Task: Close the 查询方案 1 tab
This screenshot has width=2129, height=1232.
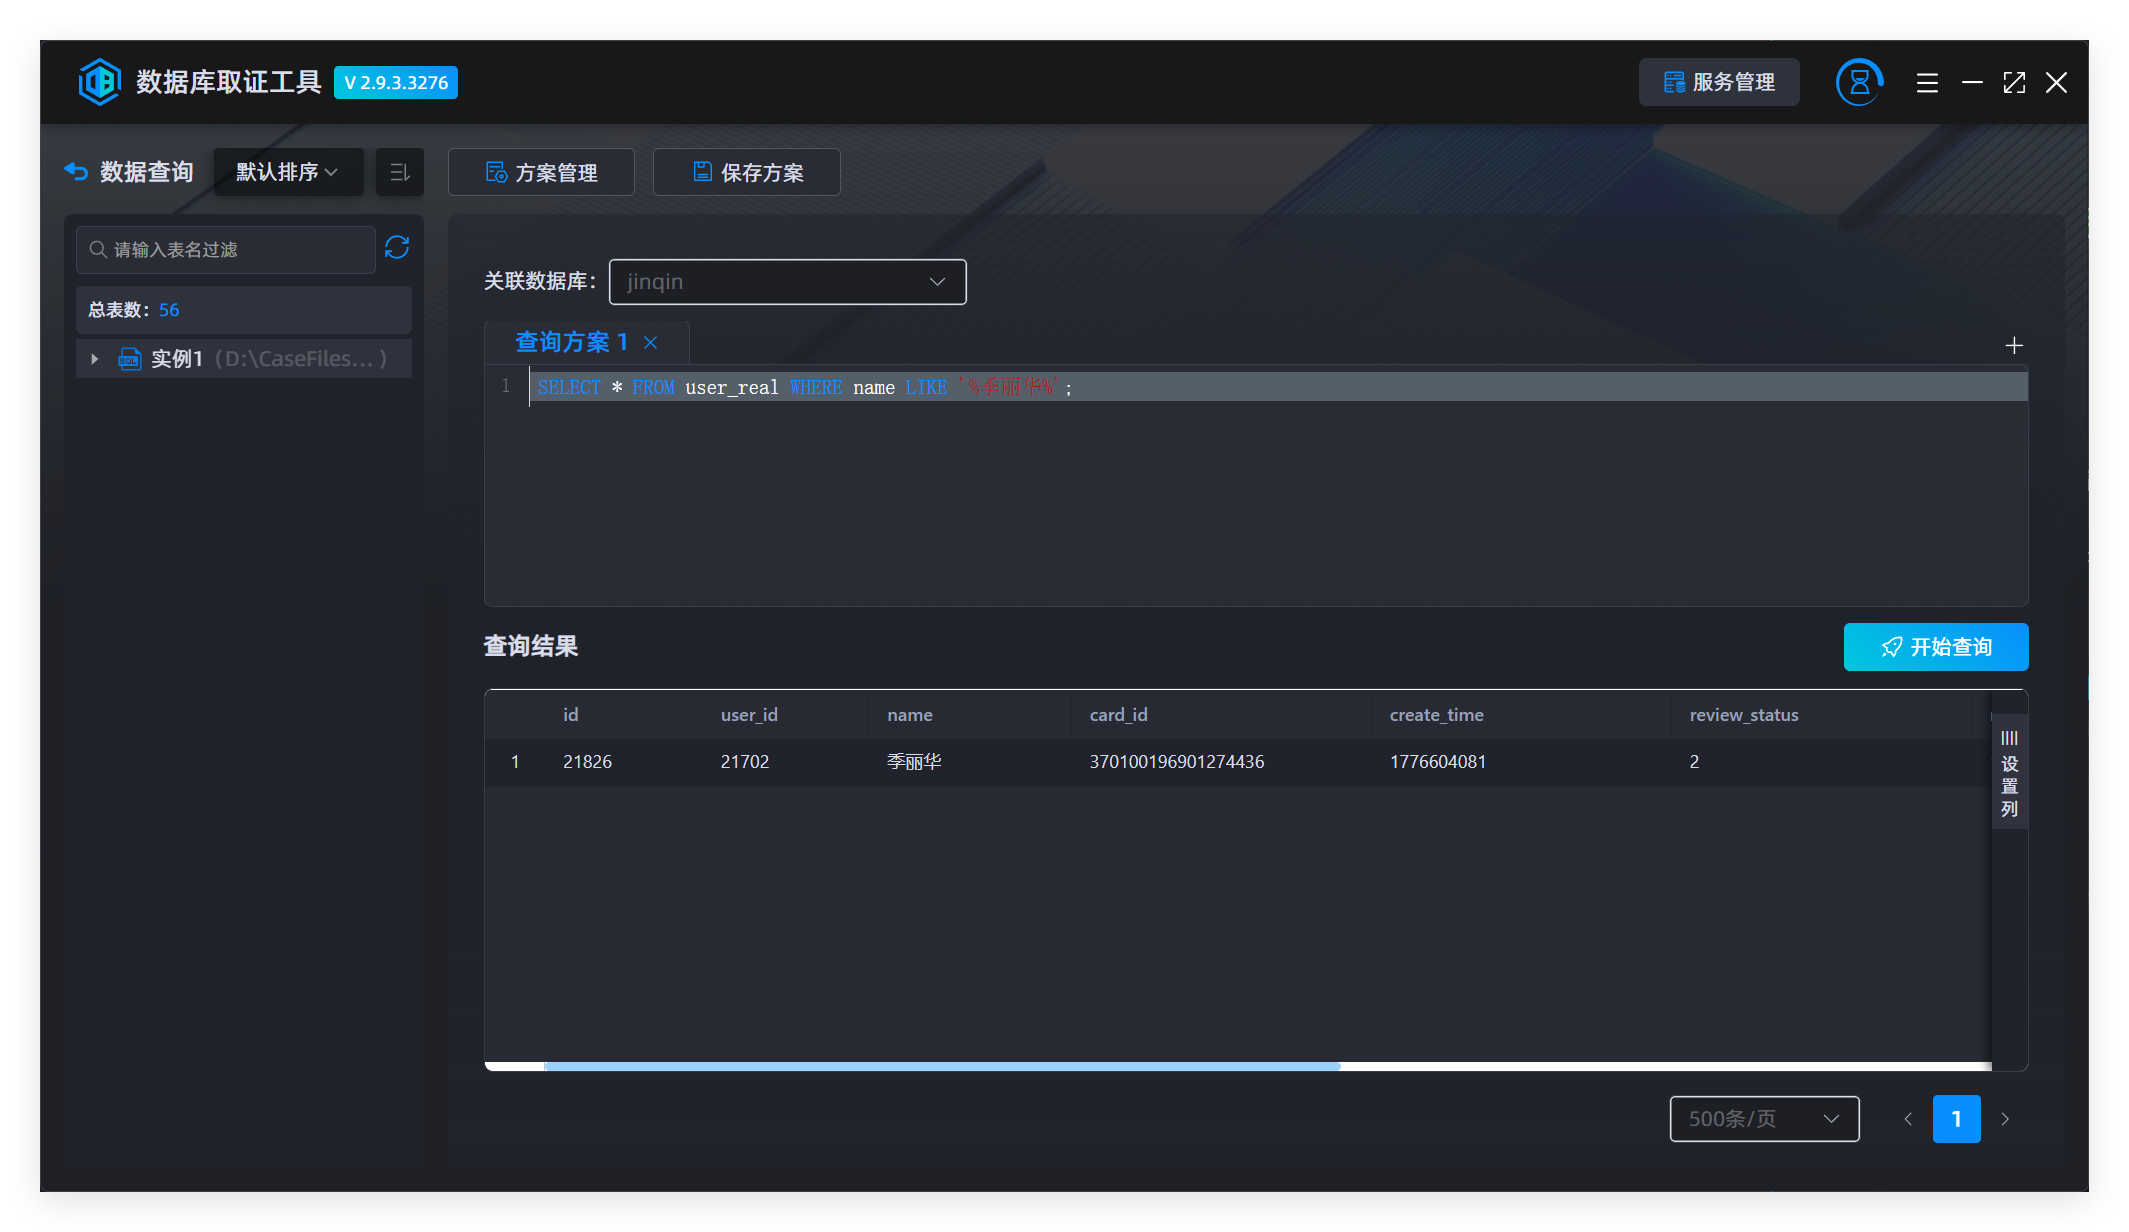Action: 651,343
